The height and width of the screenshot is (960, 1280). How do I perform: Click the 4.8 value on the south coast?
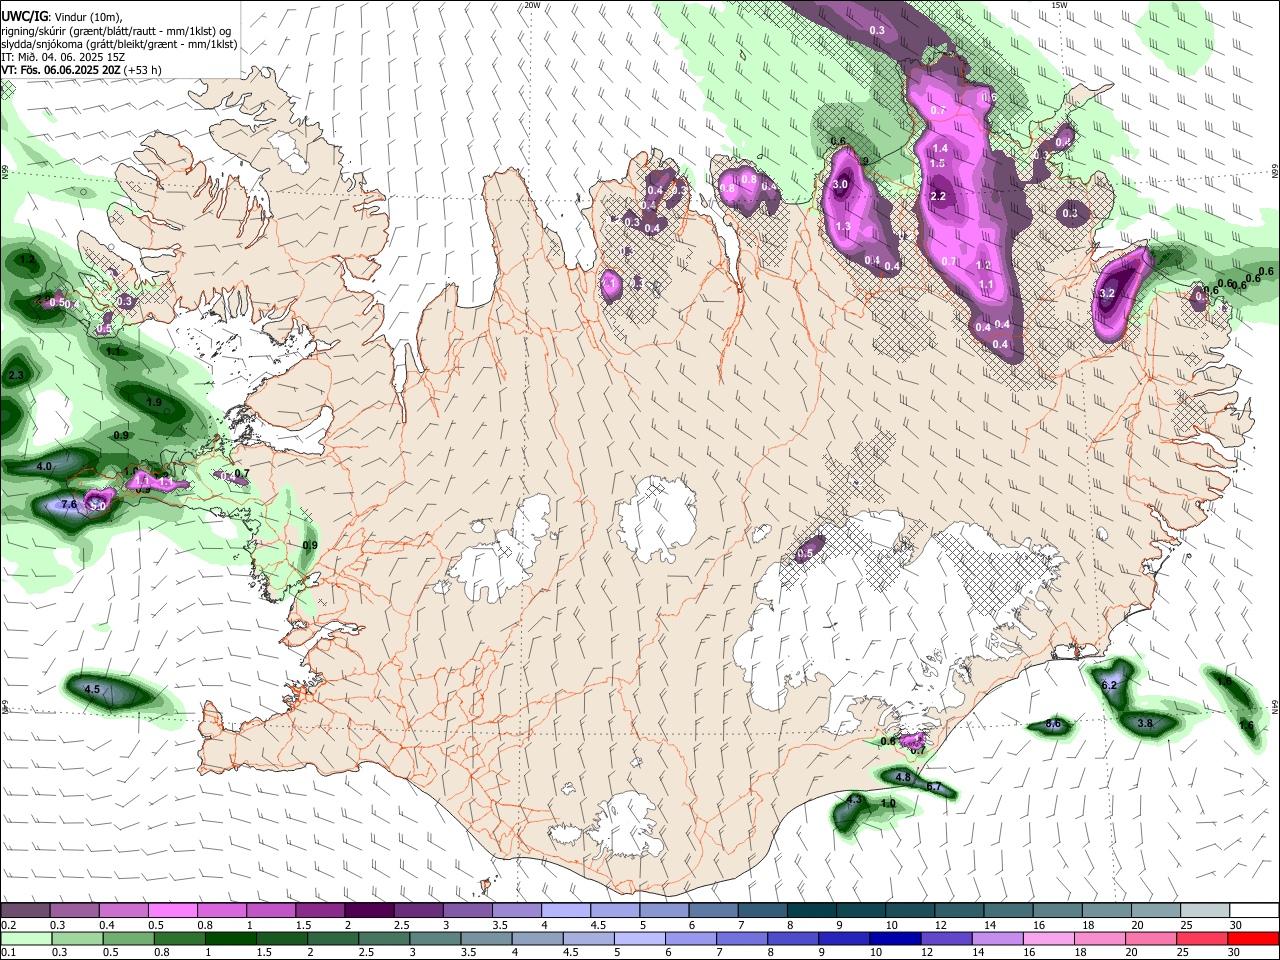[903, 777]
